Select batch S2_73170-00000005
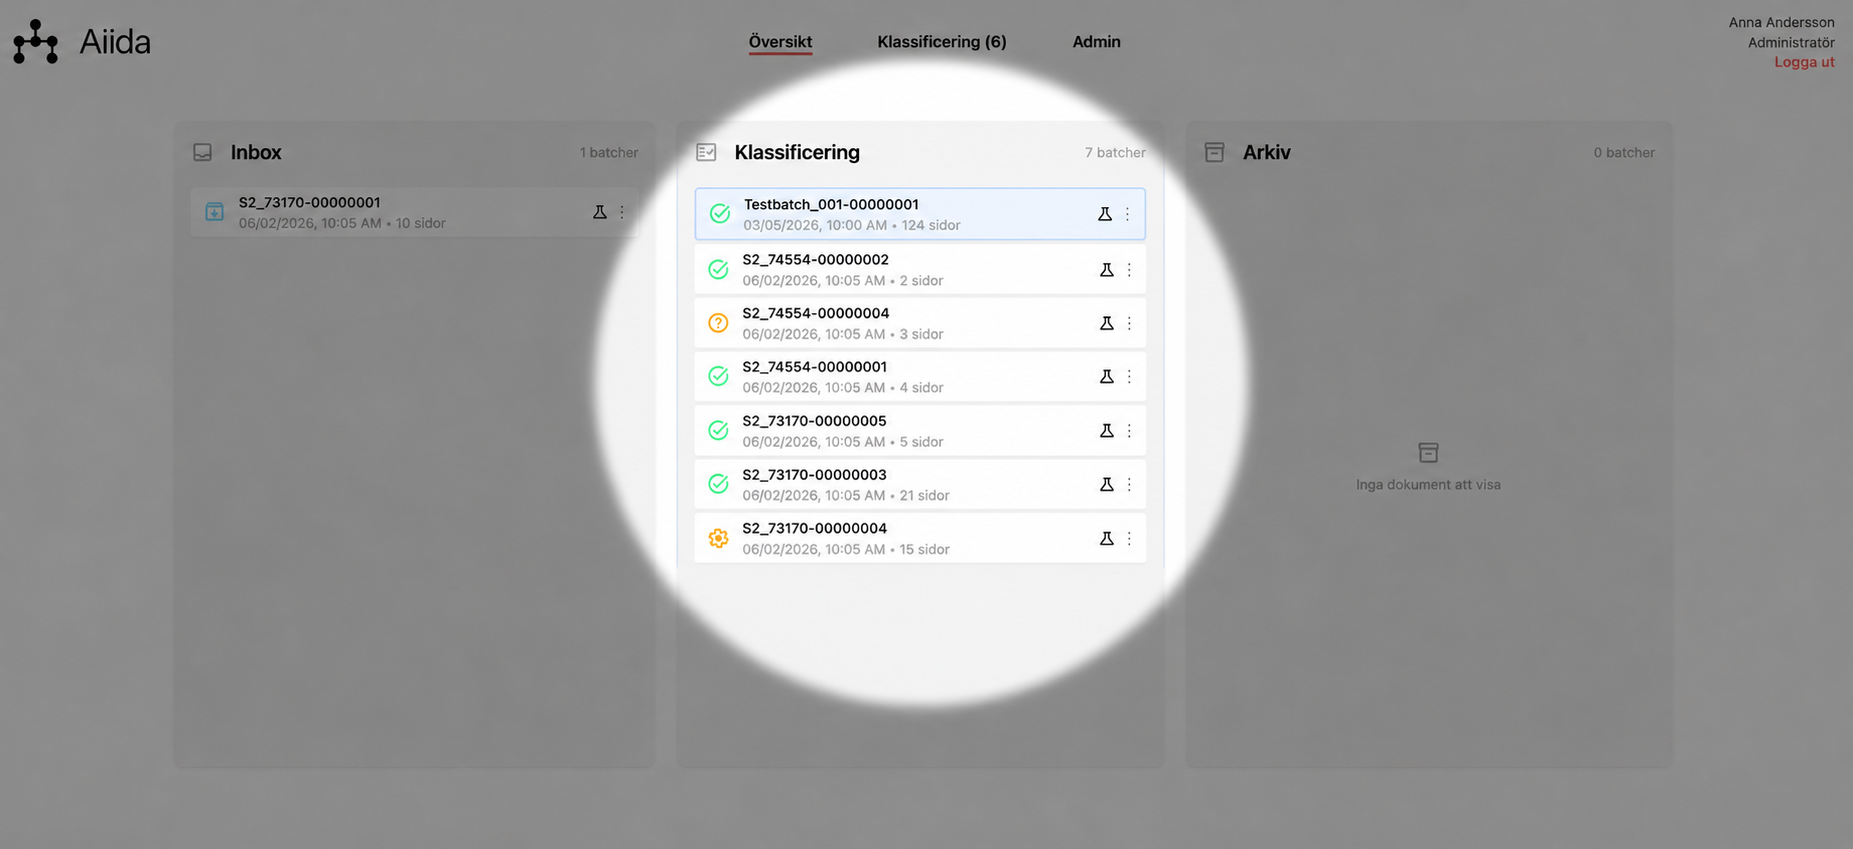1853x849 pixels. point(920,431)
